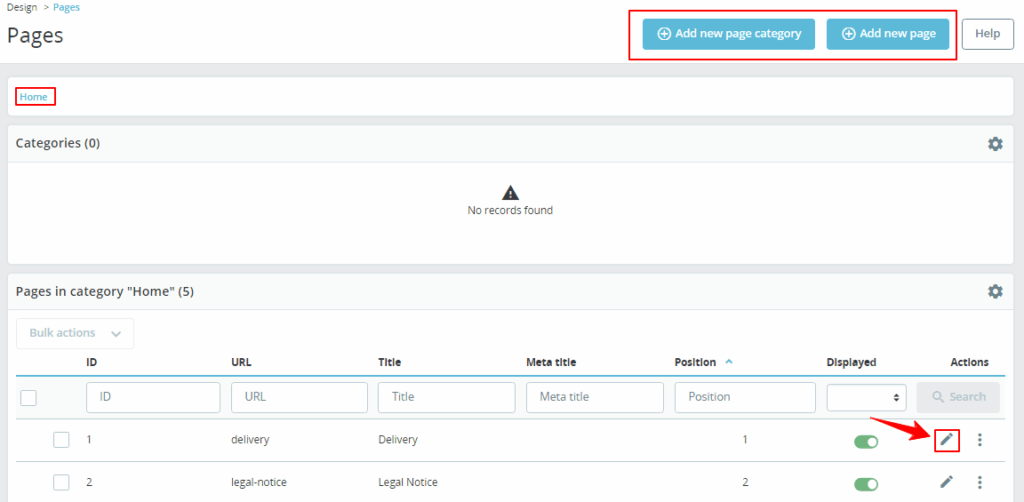Click the Meta title filter input field
This screenshot has width=1024, height=502.
click(594, 397)
